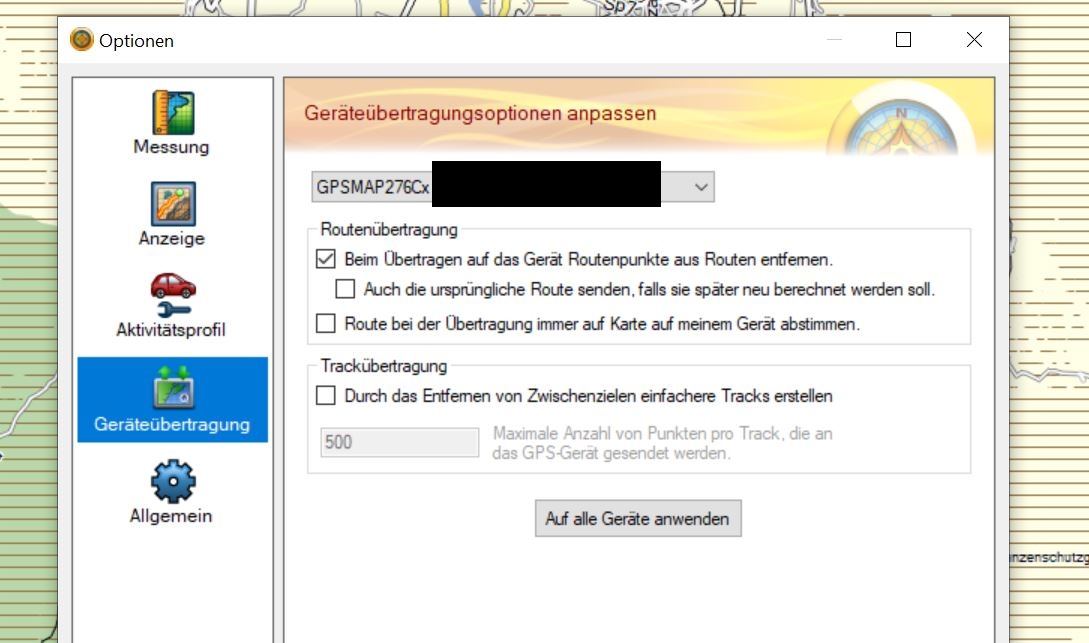Click the compass emblem in the header

(900, 125)
